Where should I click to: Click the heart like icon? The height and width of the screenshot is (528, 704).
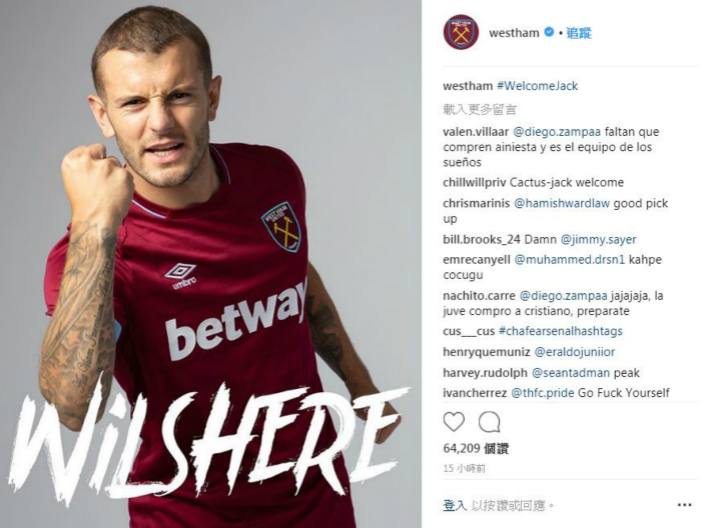point(454,422)
